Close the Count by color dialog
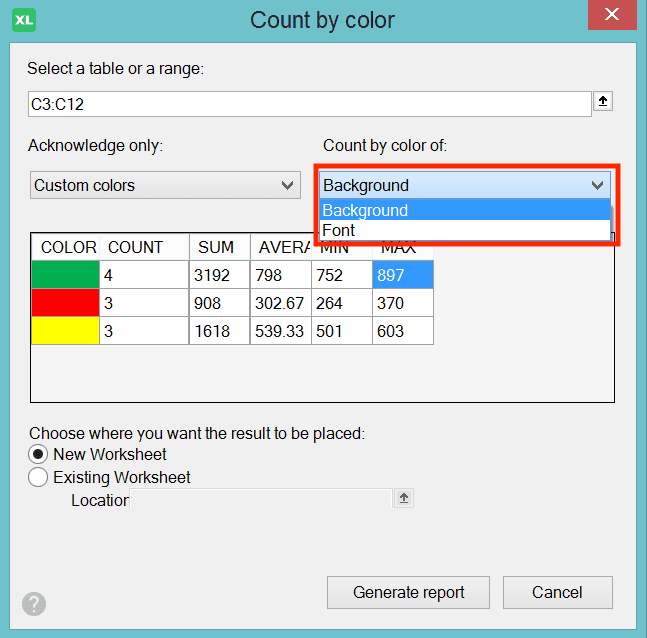647x638 pixels. 612,15
